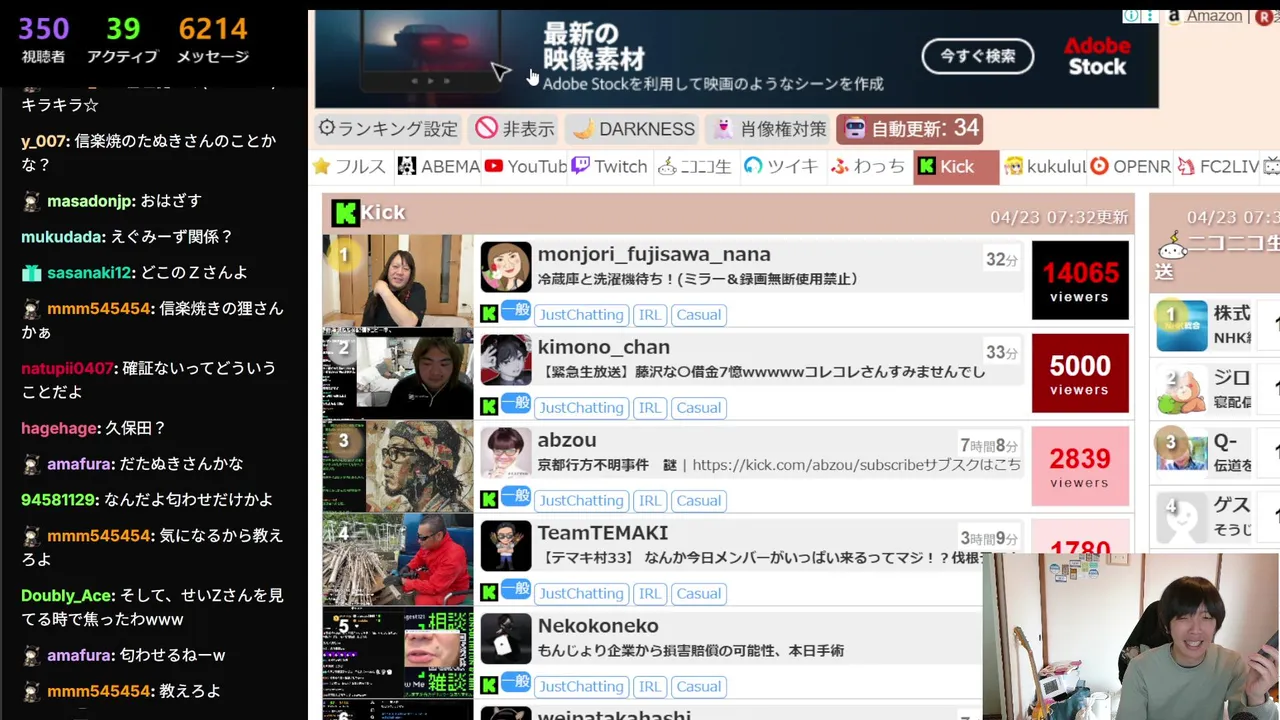Click 2839 viewers count box
Viewport: 1280px width, 720px height.
(x=1080, y=467)
